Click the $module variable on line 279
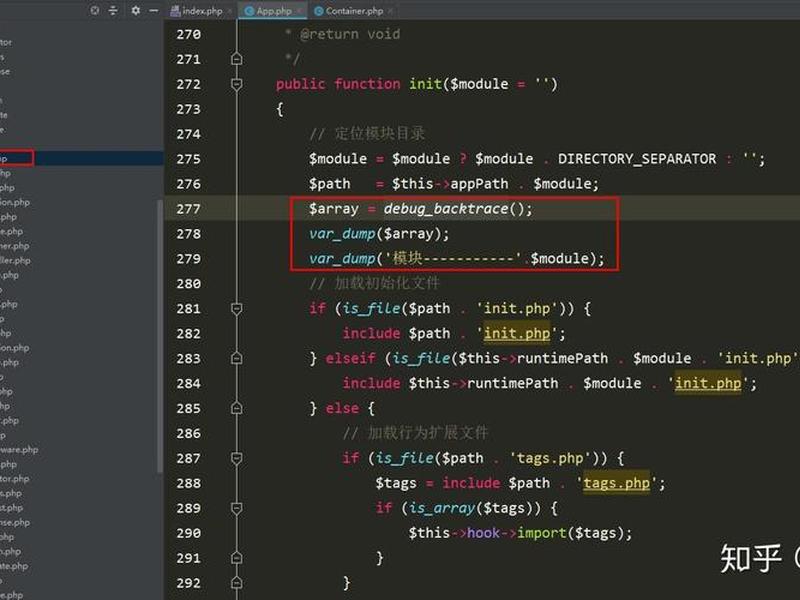This screenshot has width=800, height=600. pos(560,259)
